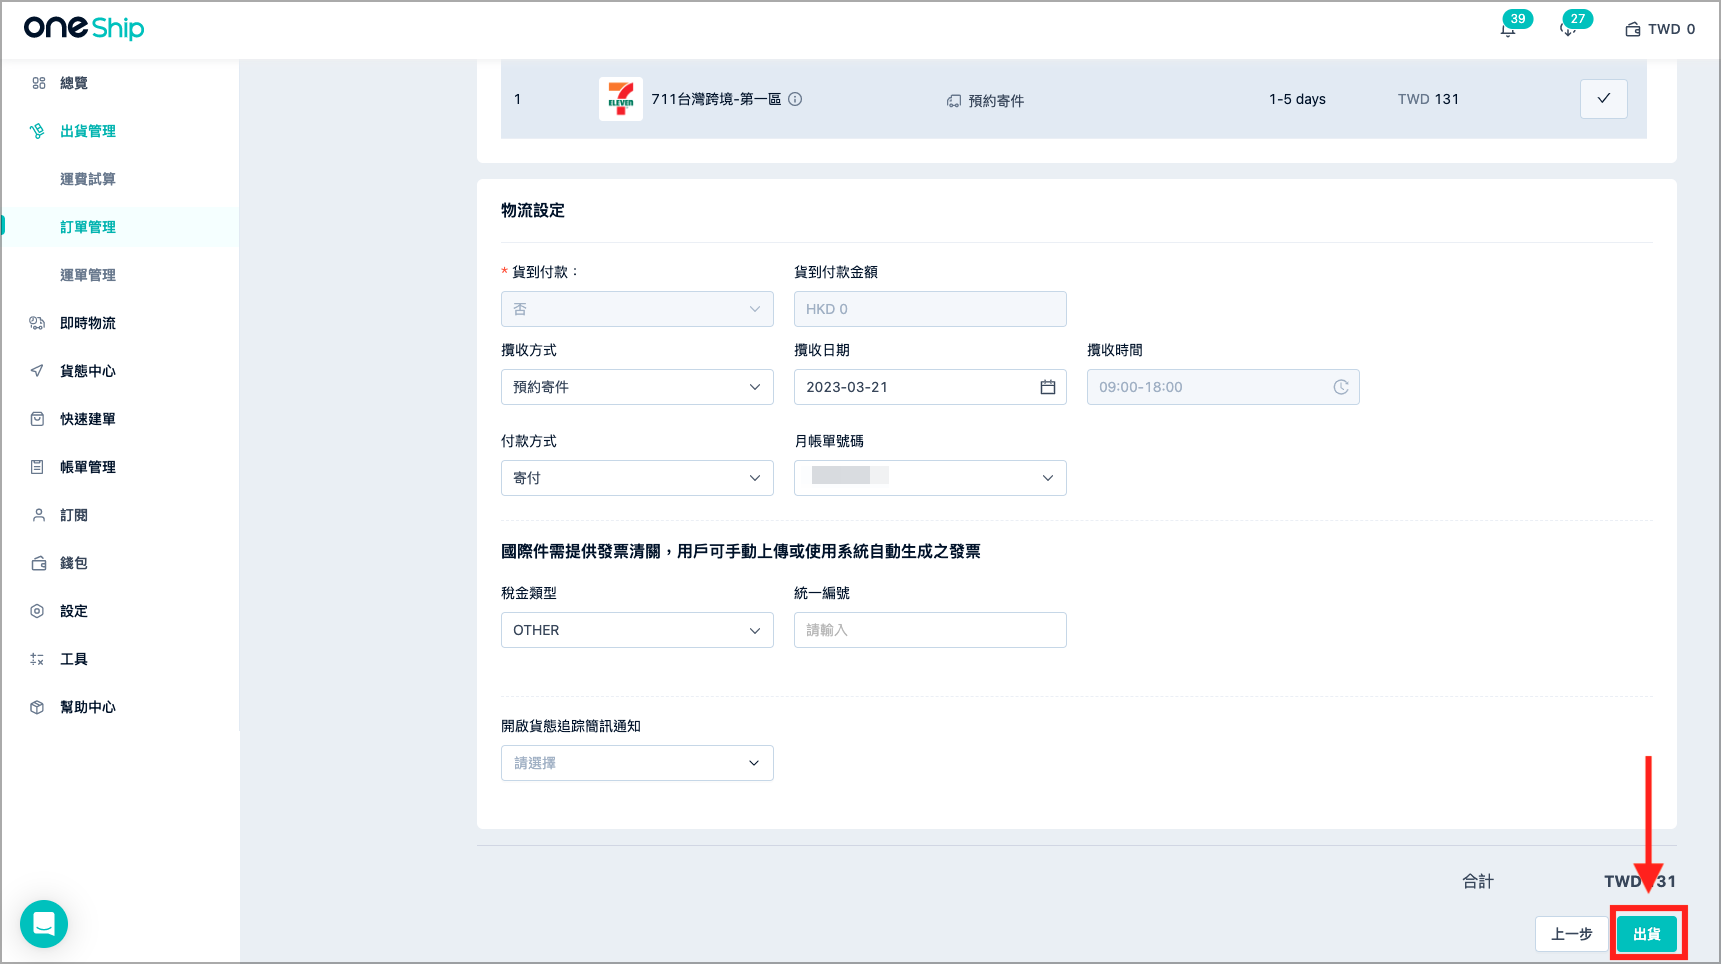
Task: Open the download tasks icon with badge 27
Action: tap(1567, 30)
